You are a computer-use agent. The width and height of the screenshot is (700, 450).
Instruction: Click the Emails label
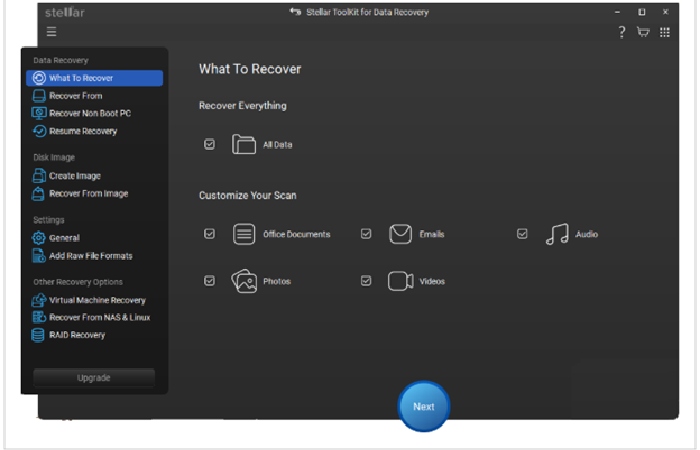432,234
